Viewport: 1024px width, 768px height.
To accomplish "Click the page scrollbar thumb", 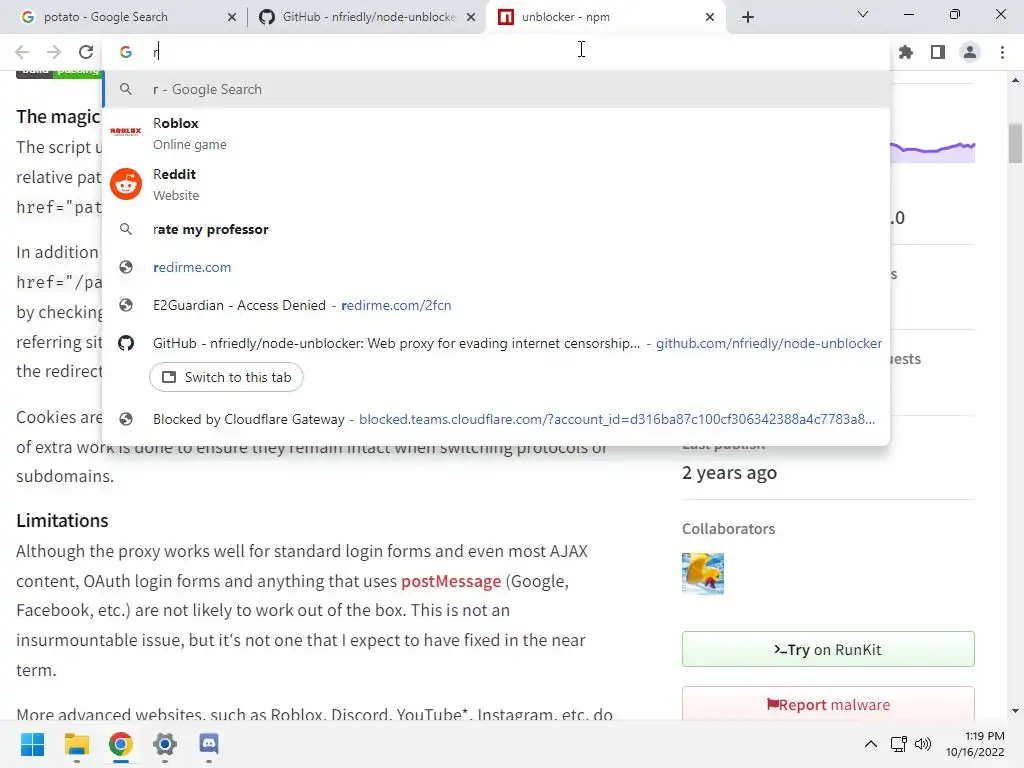I will click(1015, 143).
